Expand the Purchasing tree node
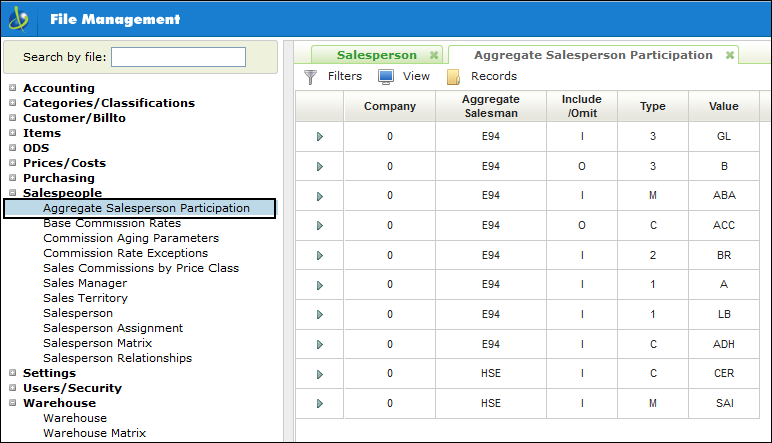 [13, 178]
